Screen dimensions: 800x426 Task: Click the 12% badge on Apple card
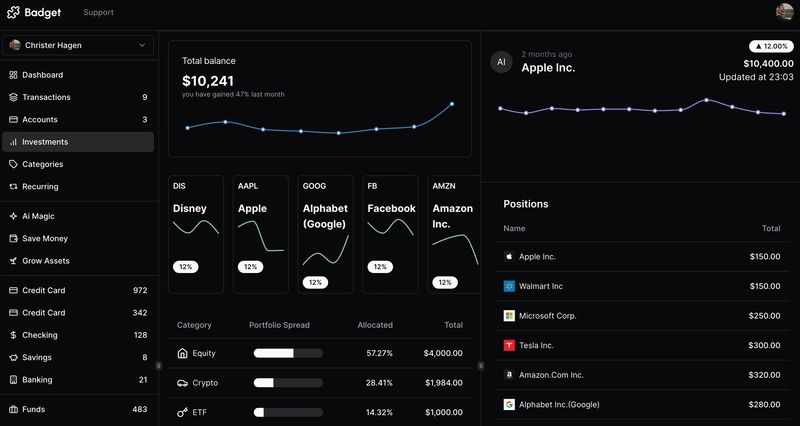click(251, 267)
